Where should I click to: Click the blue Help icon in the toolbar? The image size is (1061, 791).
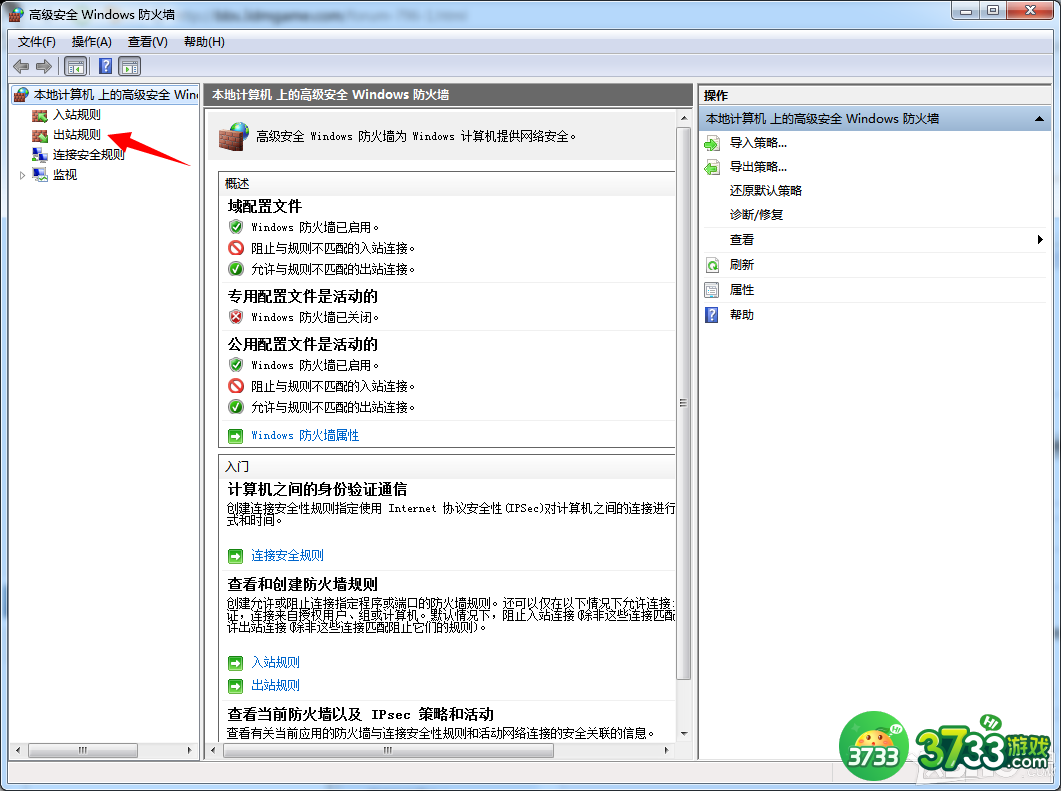point(105,67)
